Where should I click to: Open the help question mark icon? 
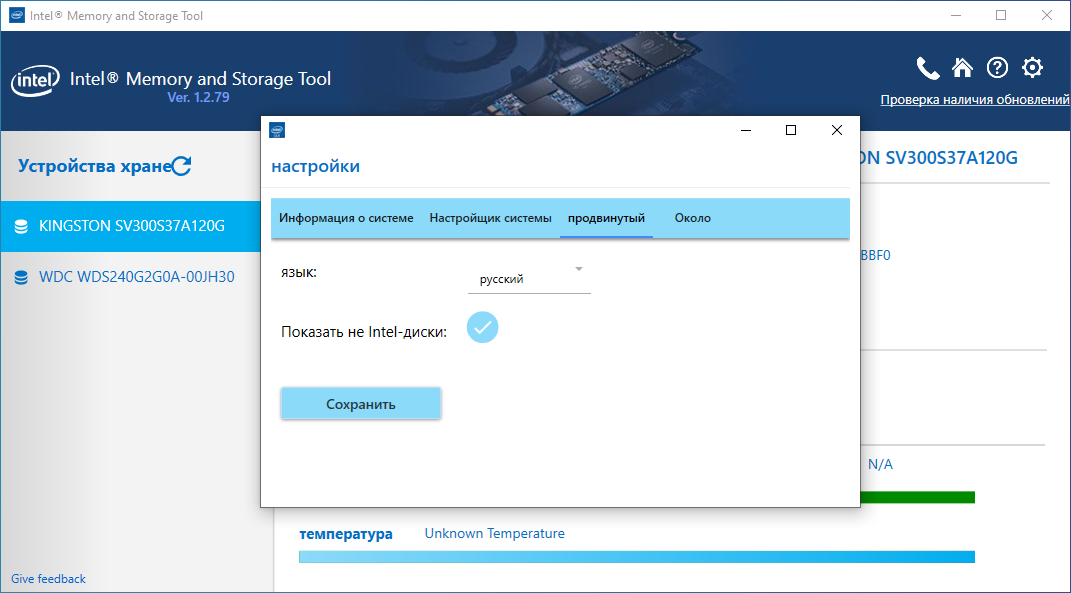[997, 68]
